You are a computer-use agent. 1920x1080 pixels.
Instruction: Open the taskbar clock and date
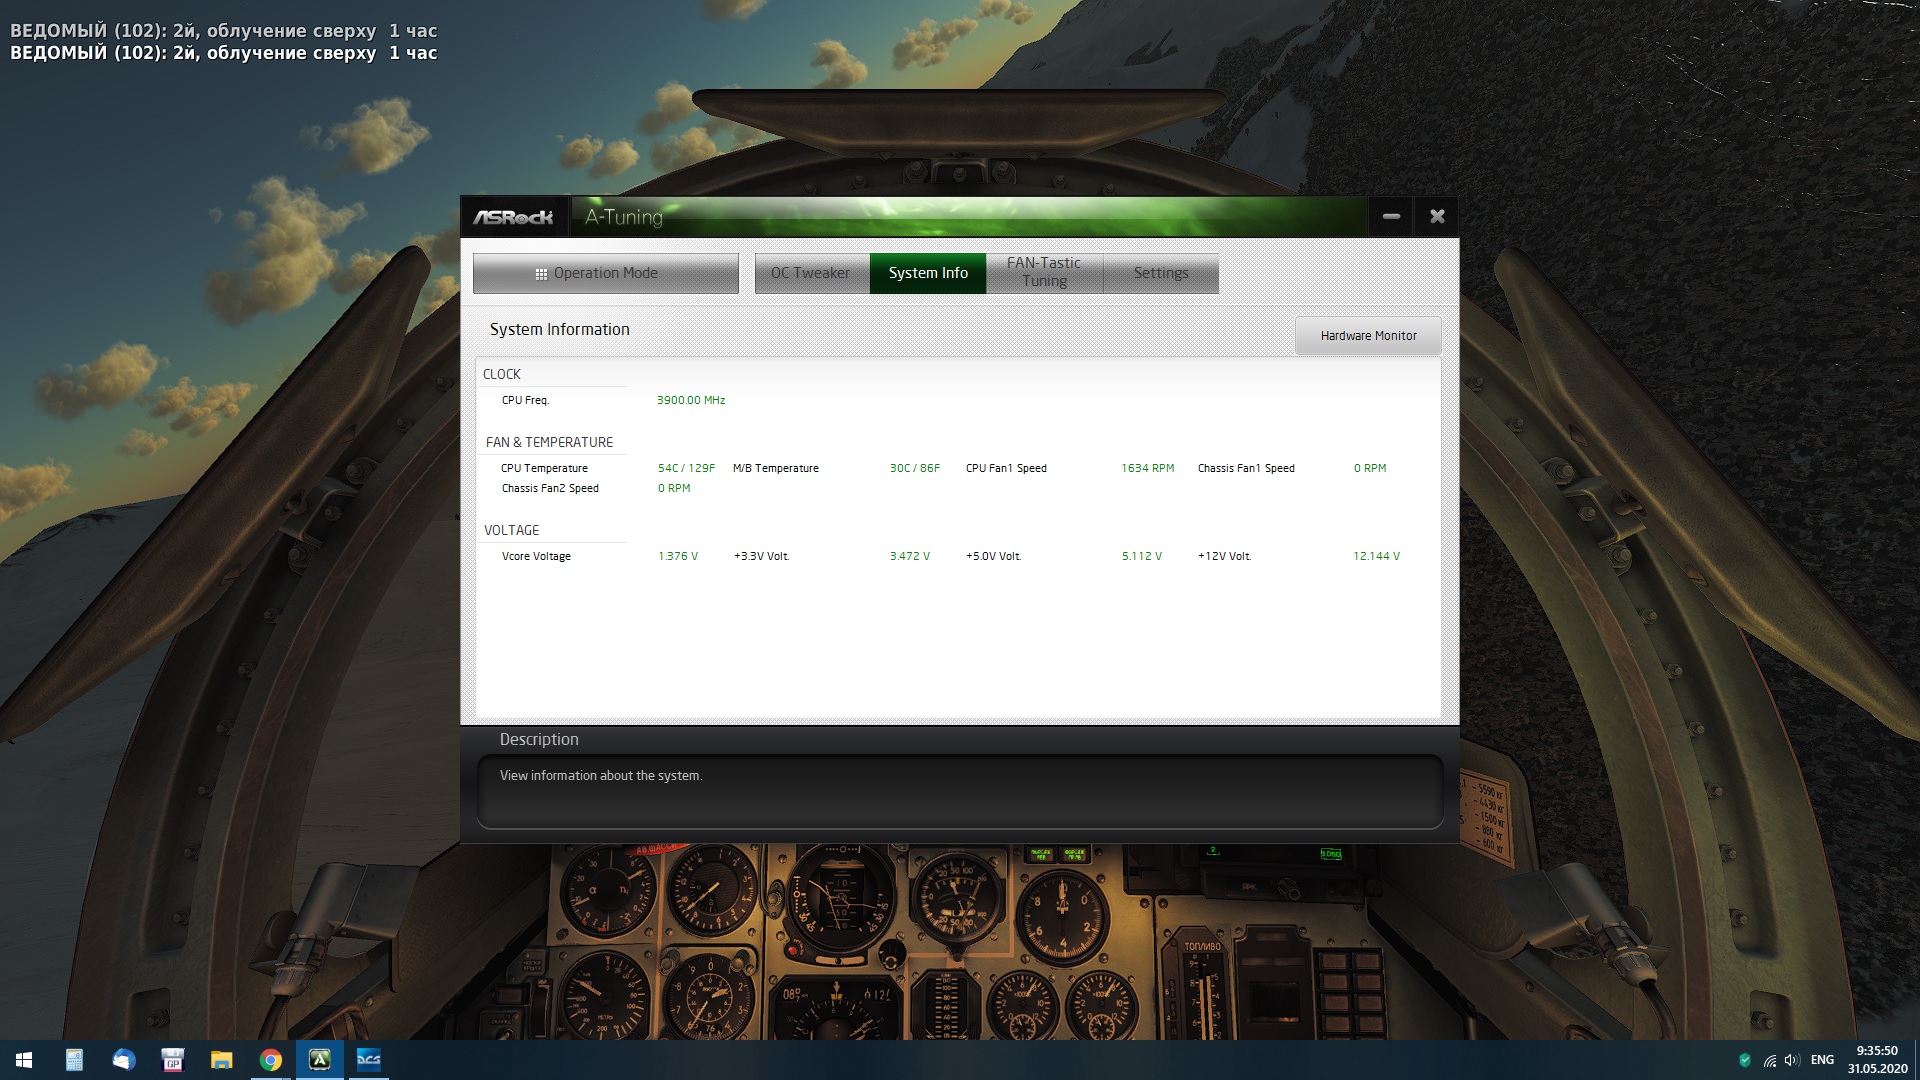(1877, 1060)
